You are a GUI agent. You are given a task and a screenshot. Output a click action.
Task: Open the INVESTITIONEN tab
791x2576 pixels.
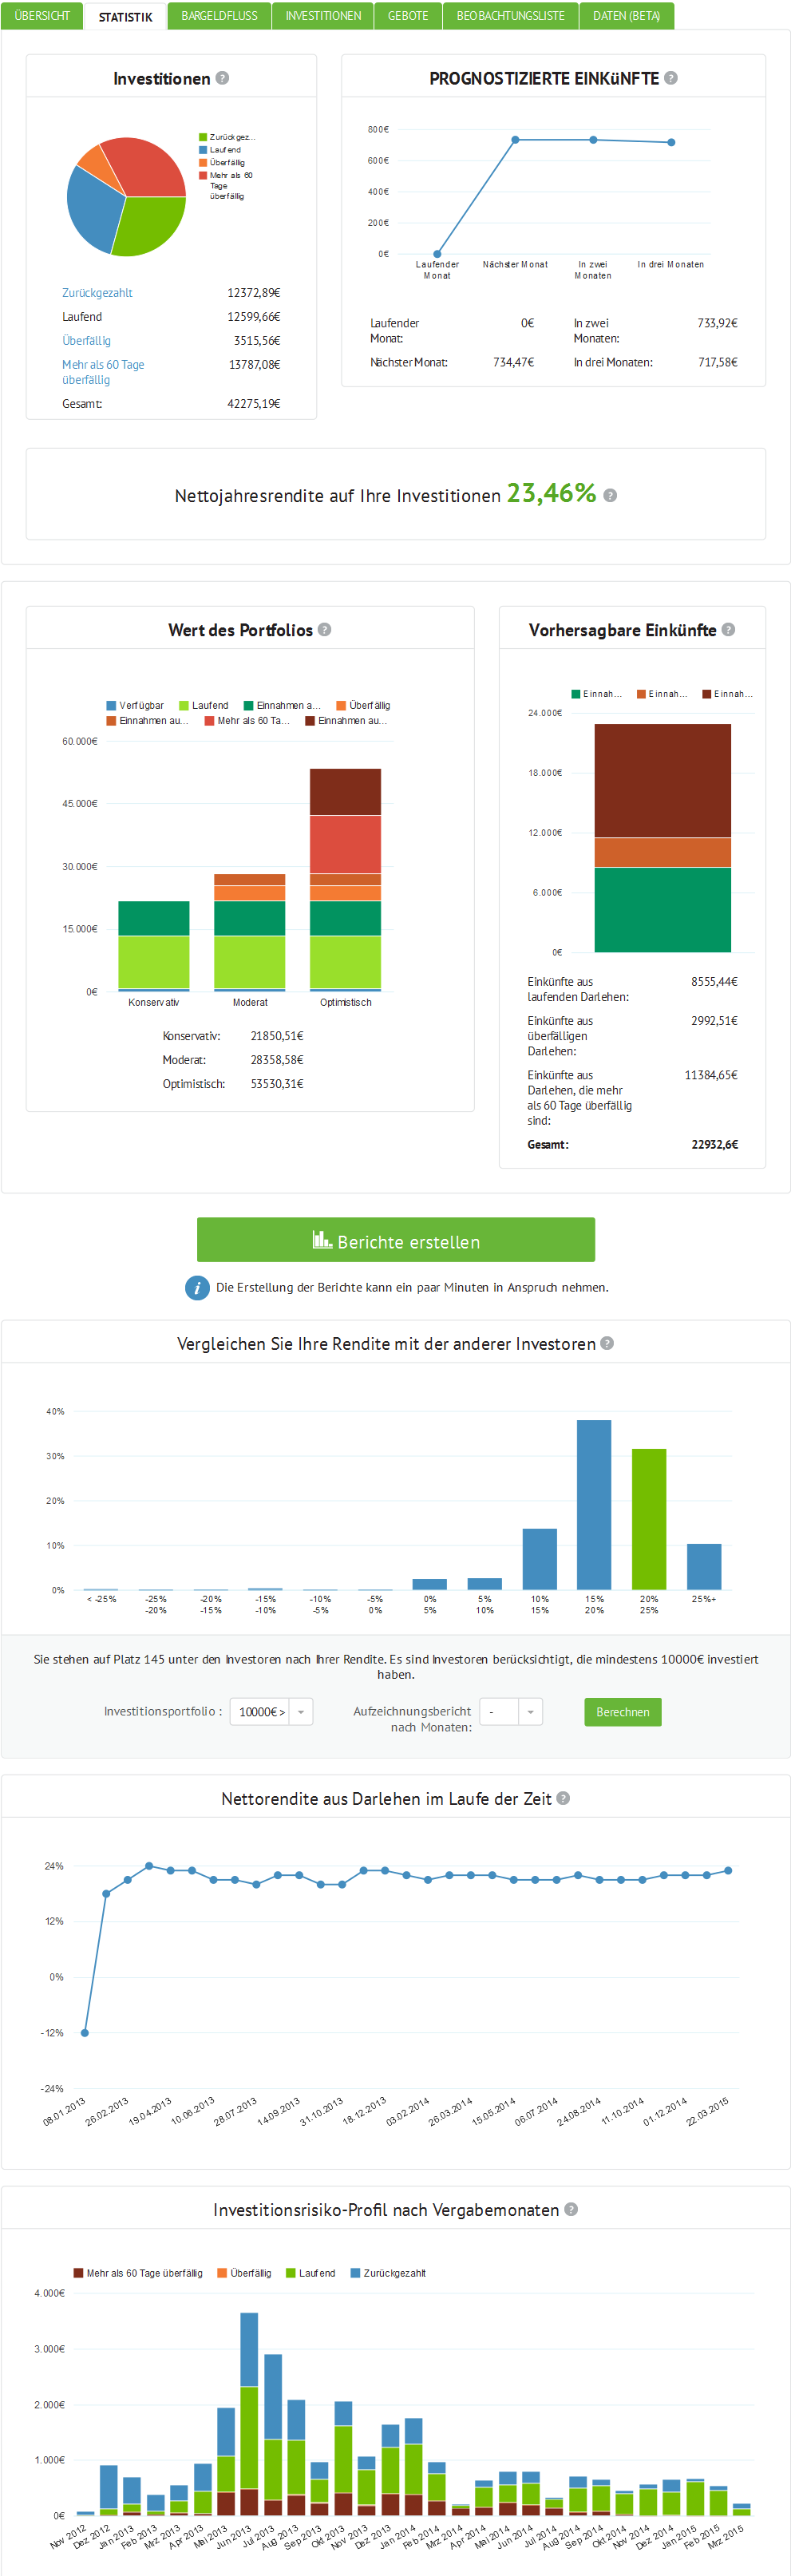point(323,16)
